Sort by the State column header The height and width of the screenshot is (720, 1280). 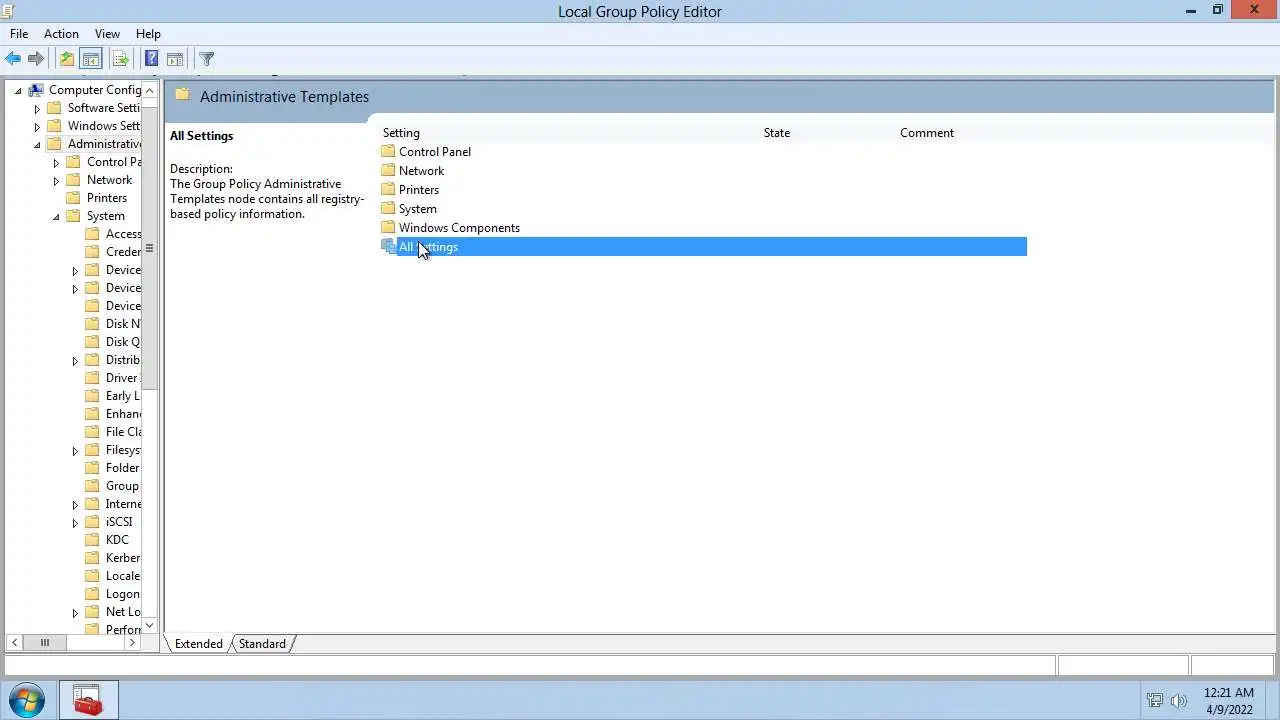[x=777, y=132]
